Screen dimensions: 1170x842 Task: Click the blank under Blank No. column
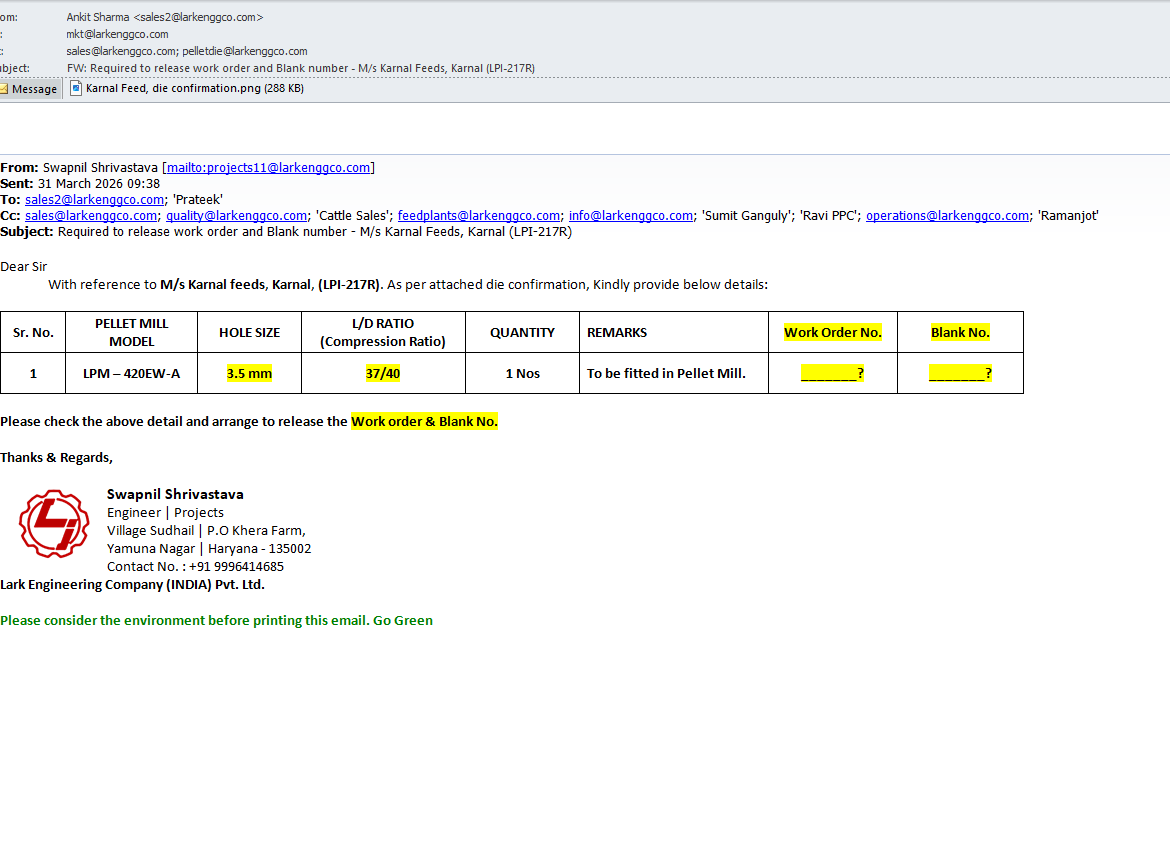click(x=959, y=374)
